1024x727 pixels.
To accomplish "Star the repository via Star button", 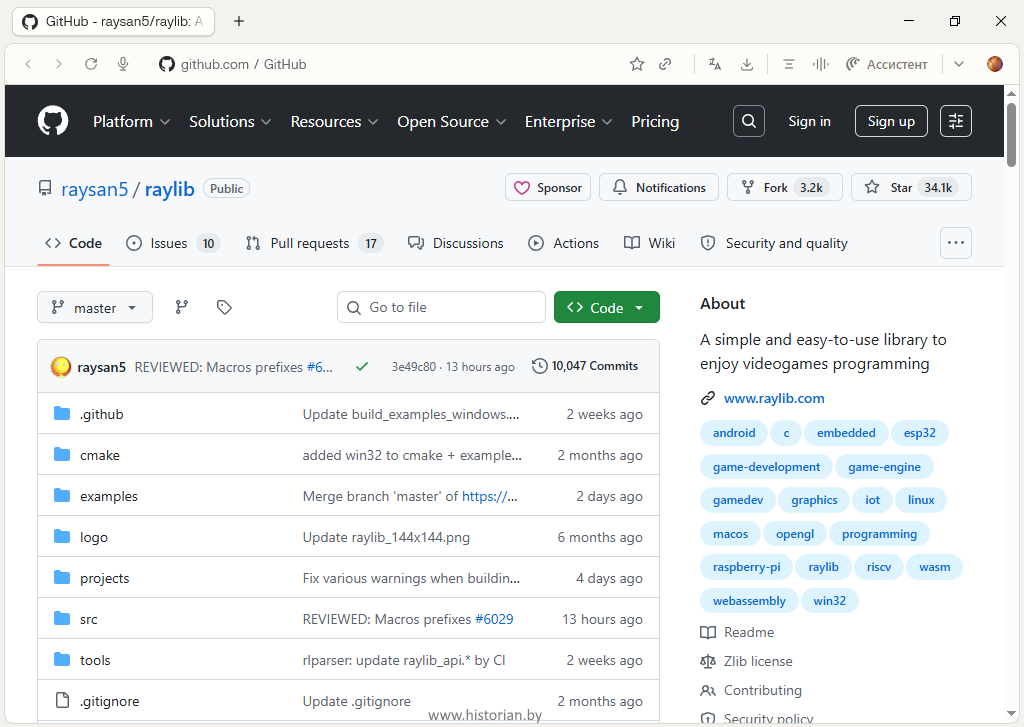I will click(911, 187).
